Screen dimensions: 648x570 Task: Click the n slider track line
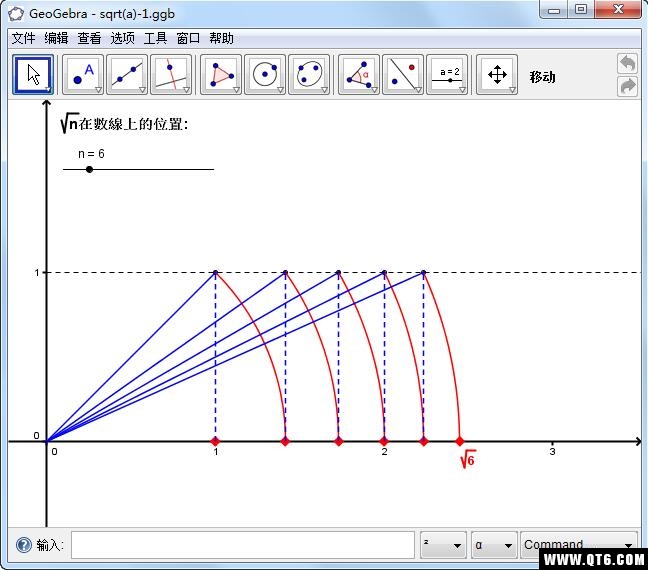click(x=138, y=169)
